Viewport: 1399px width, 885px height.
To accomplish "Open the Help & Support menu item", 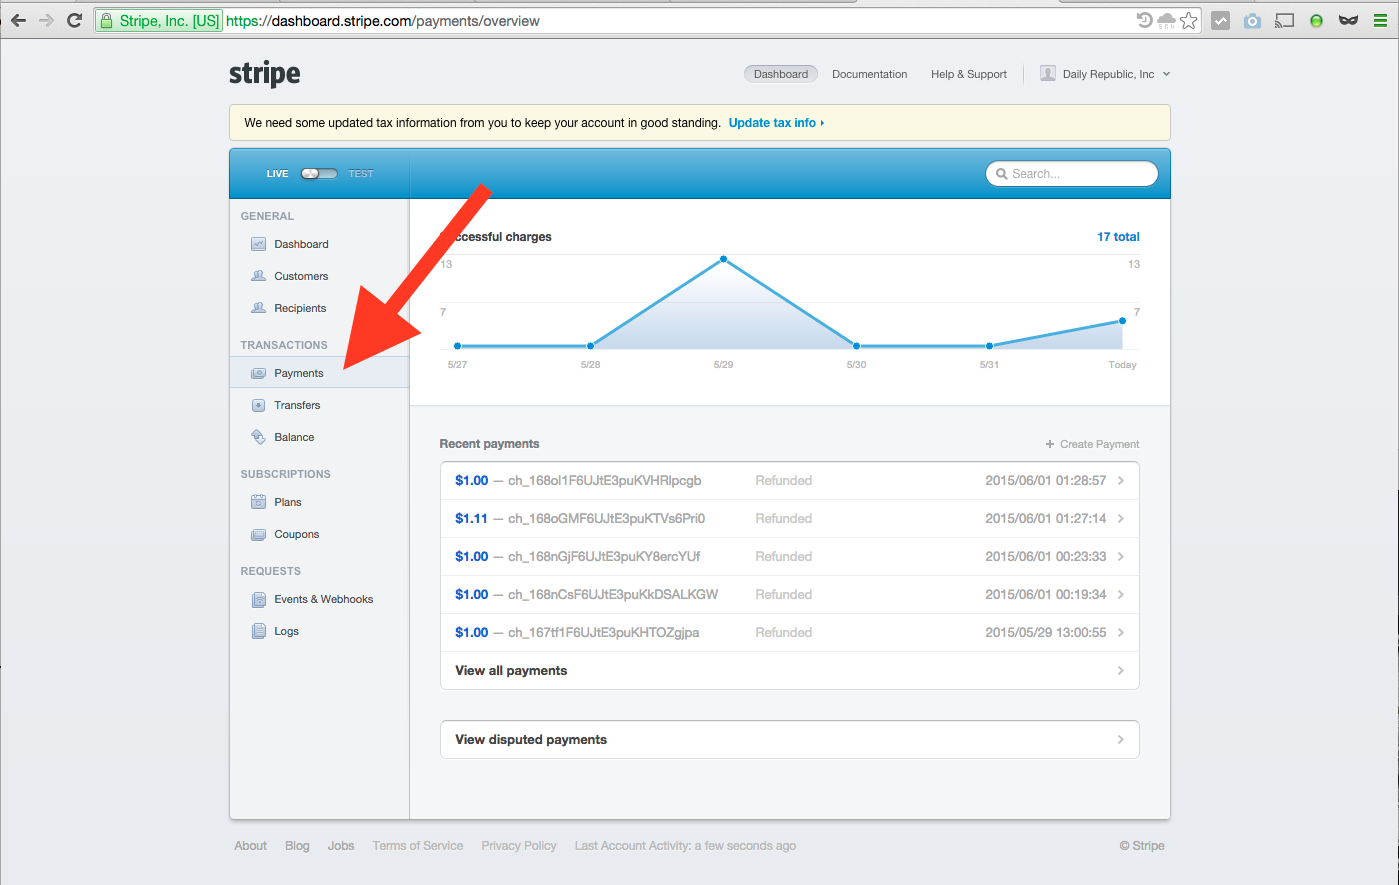I will [968, 74].
